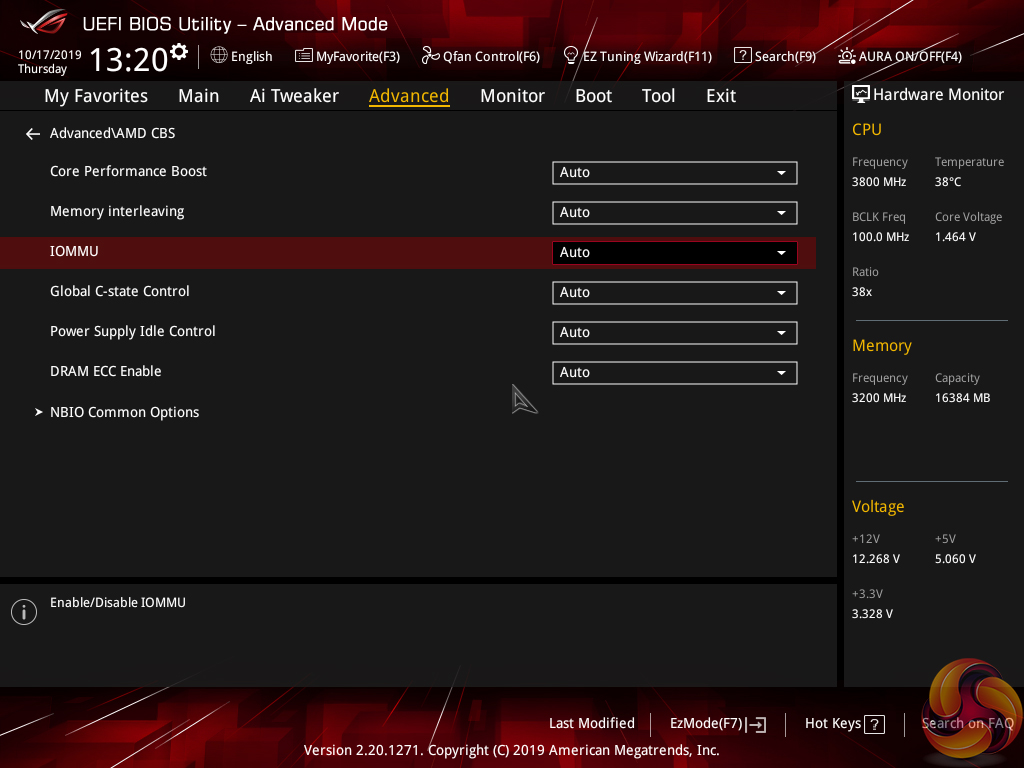
Task: Change language via English label
Action: coord(251,57)
